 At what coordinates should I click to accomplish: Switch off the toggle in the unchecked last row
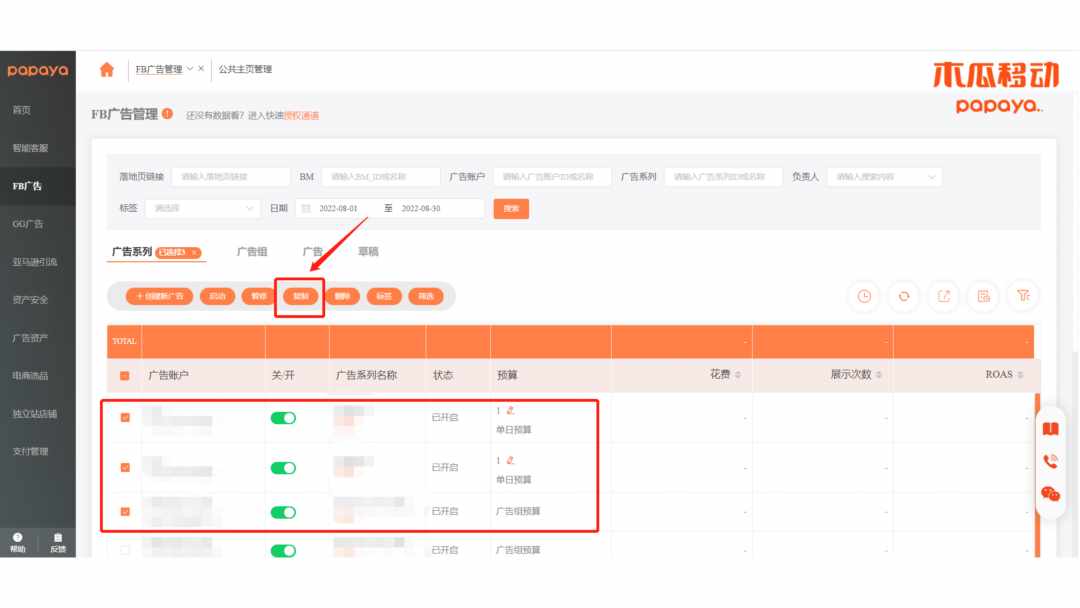[283, 551]
